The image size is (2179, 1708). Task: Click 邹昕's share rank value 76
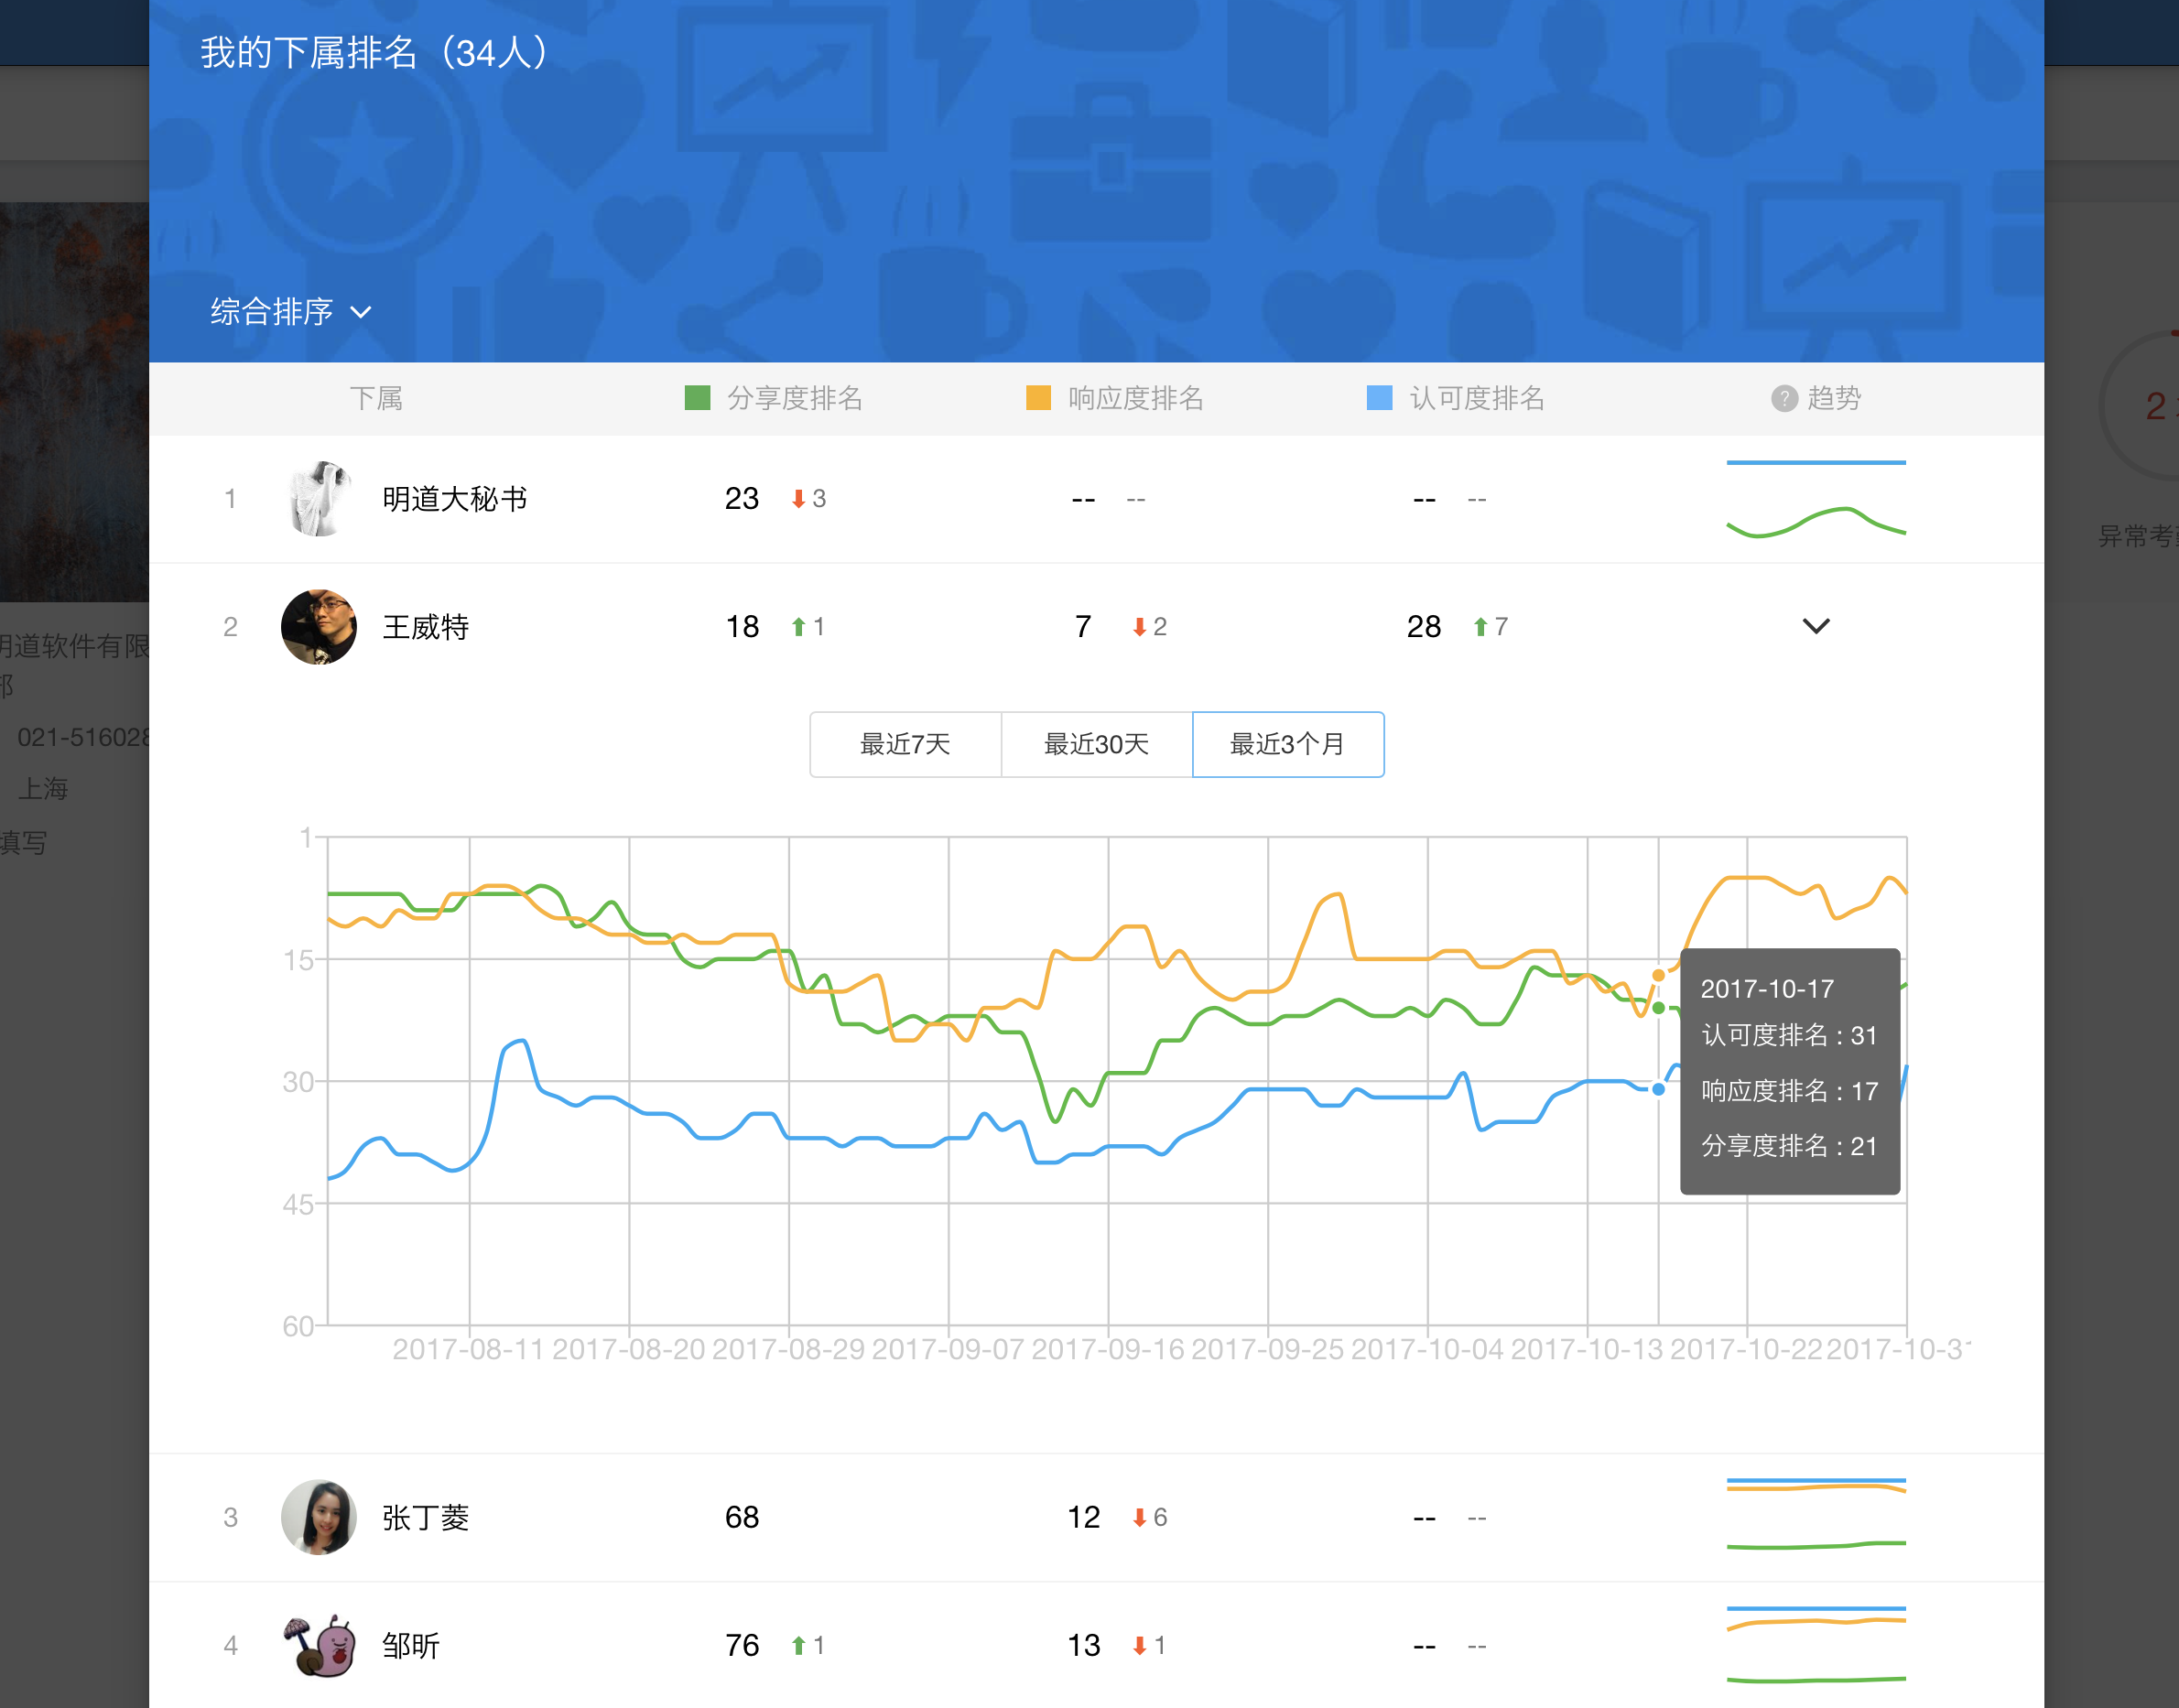pyautogui.click(x=742, y=1645)
